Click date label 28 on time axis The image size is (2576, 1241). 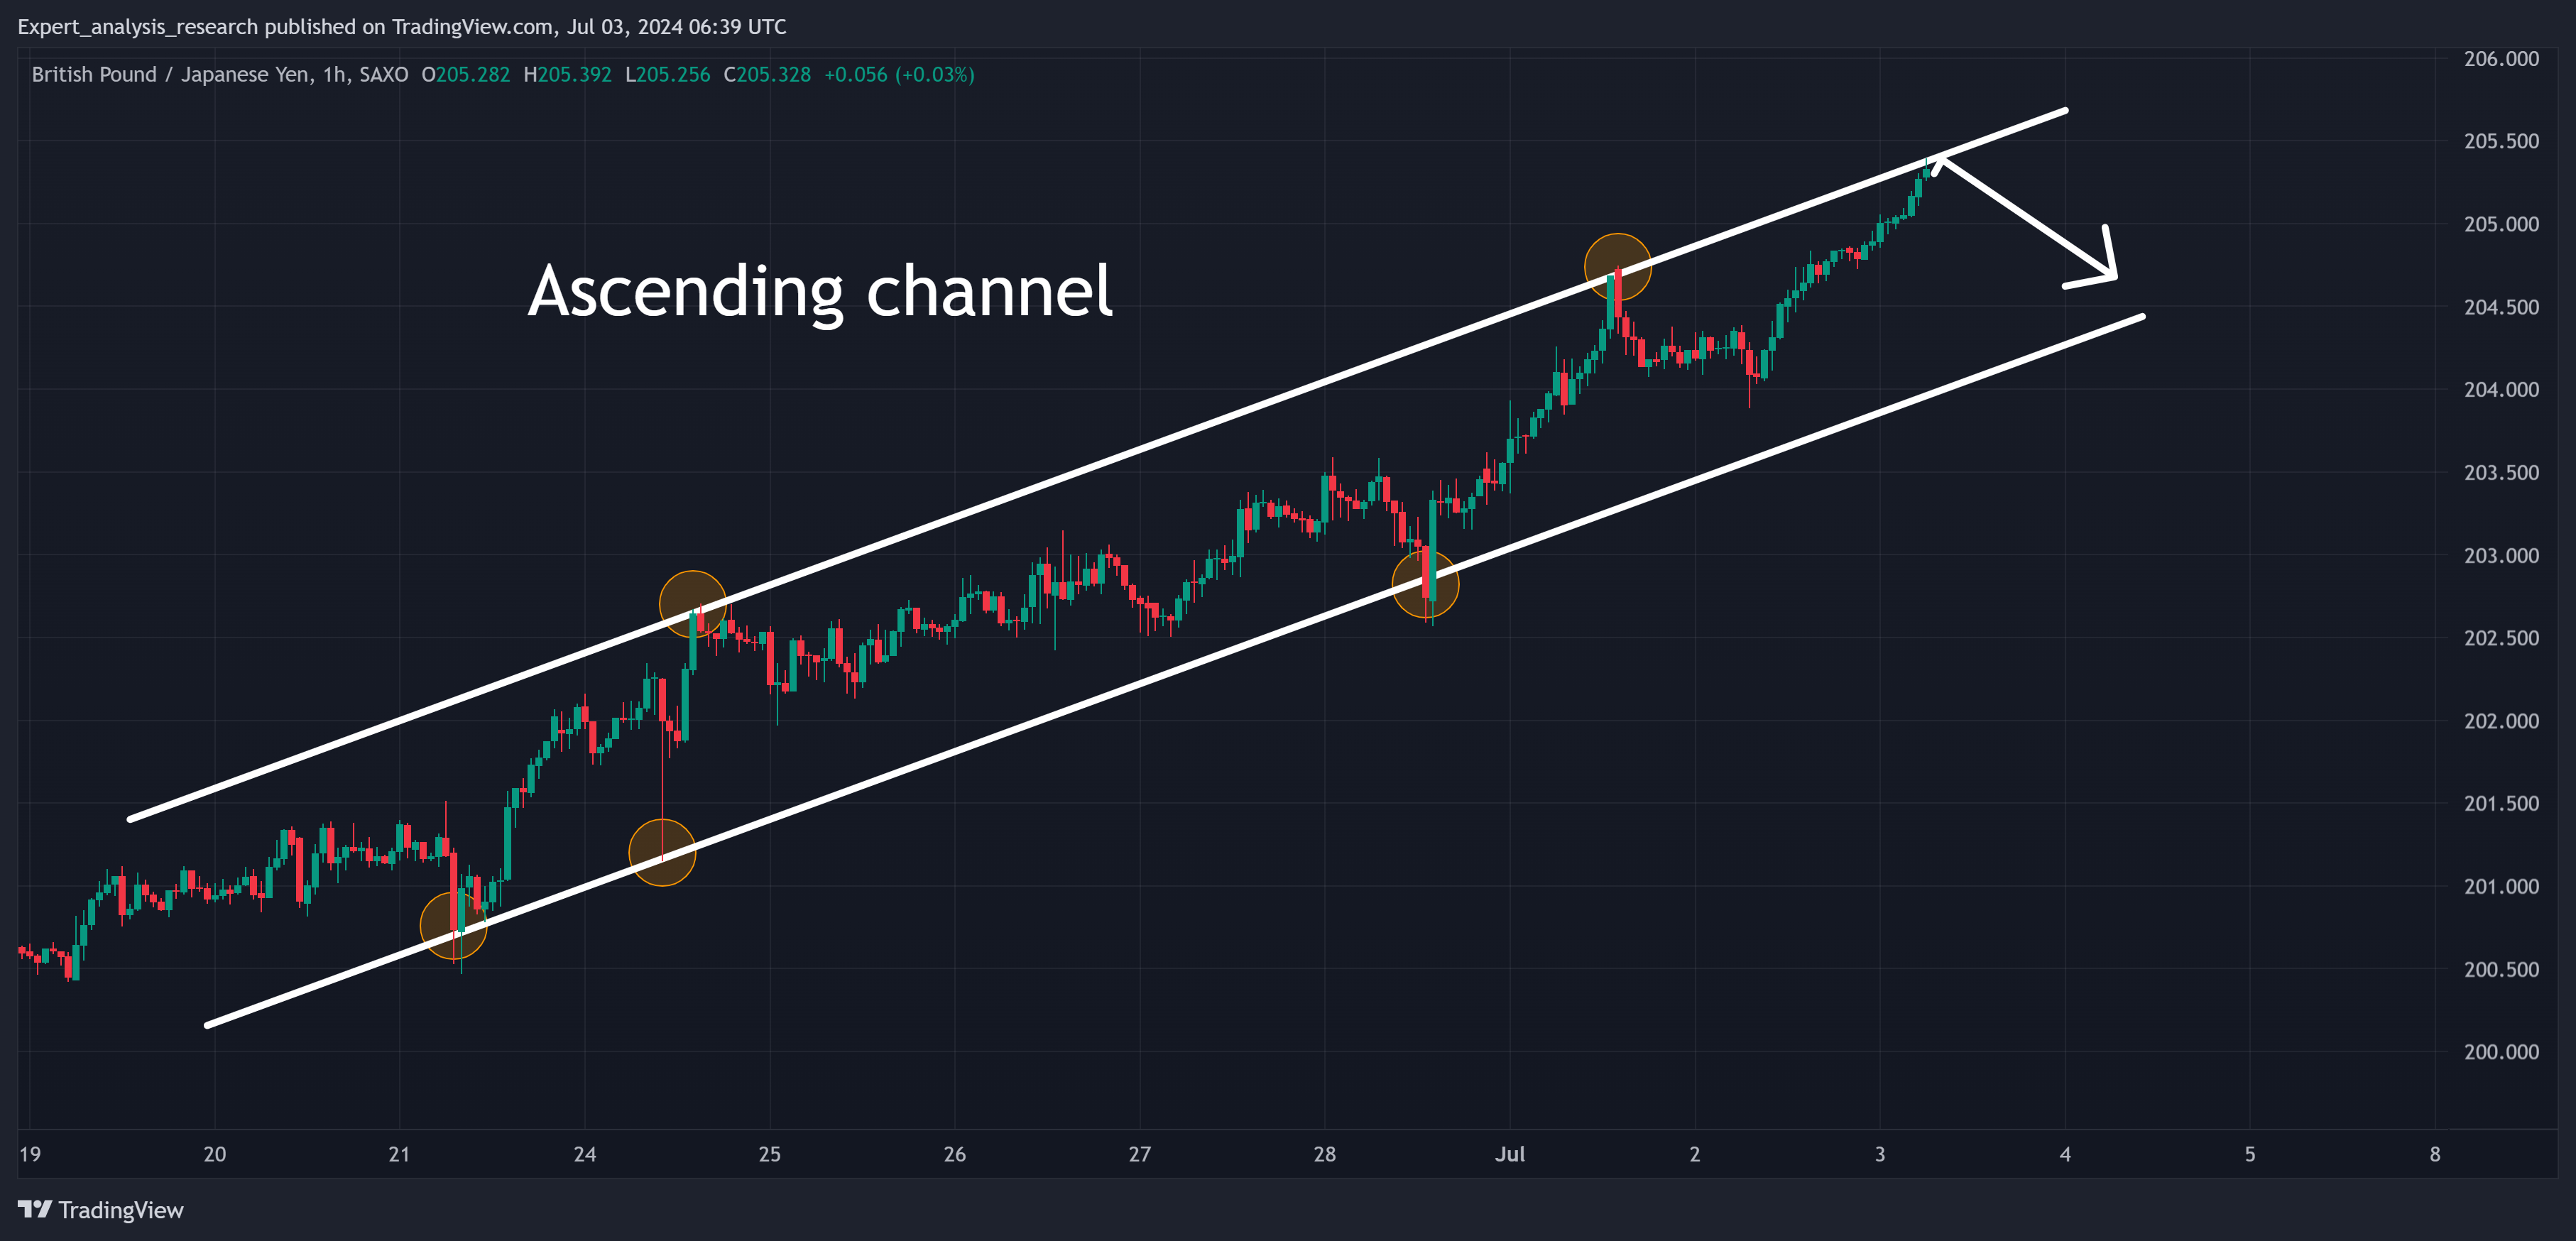(x=1325, y=1154)
